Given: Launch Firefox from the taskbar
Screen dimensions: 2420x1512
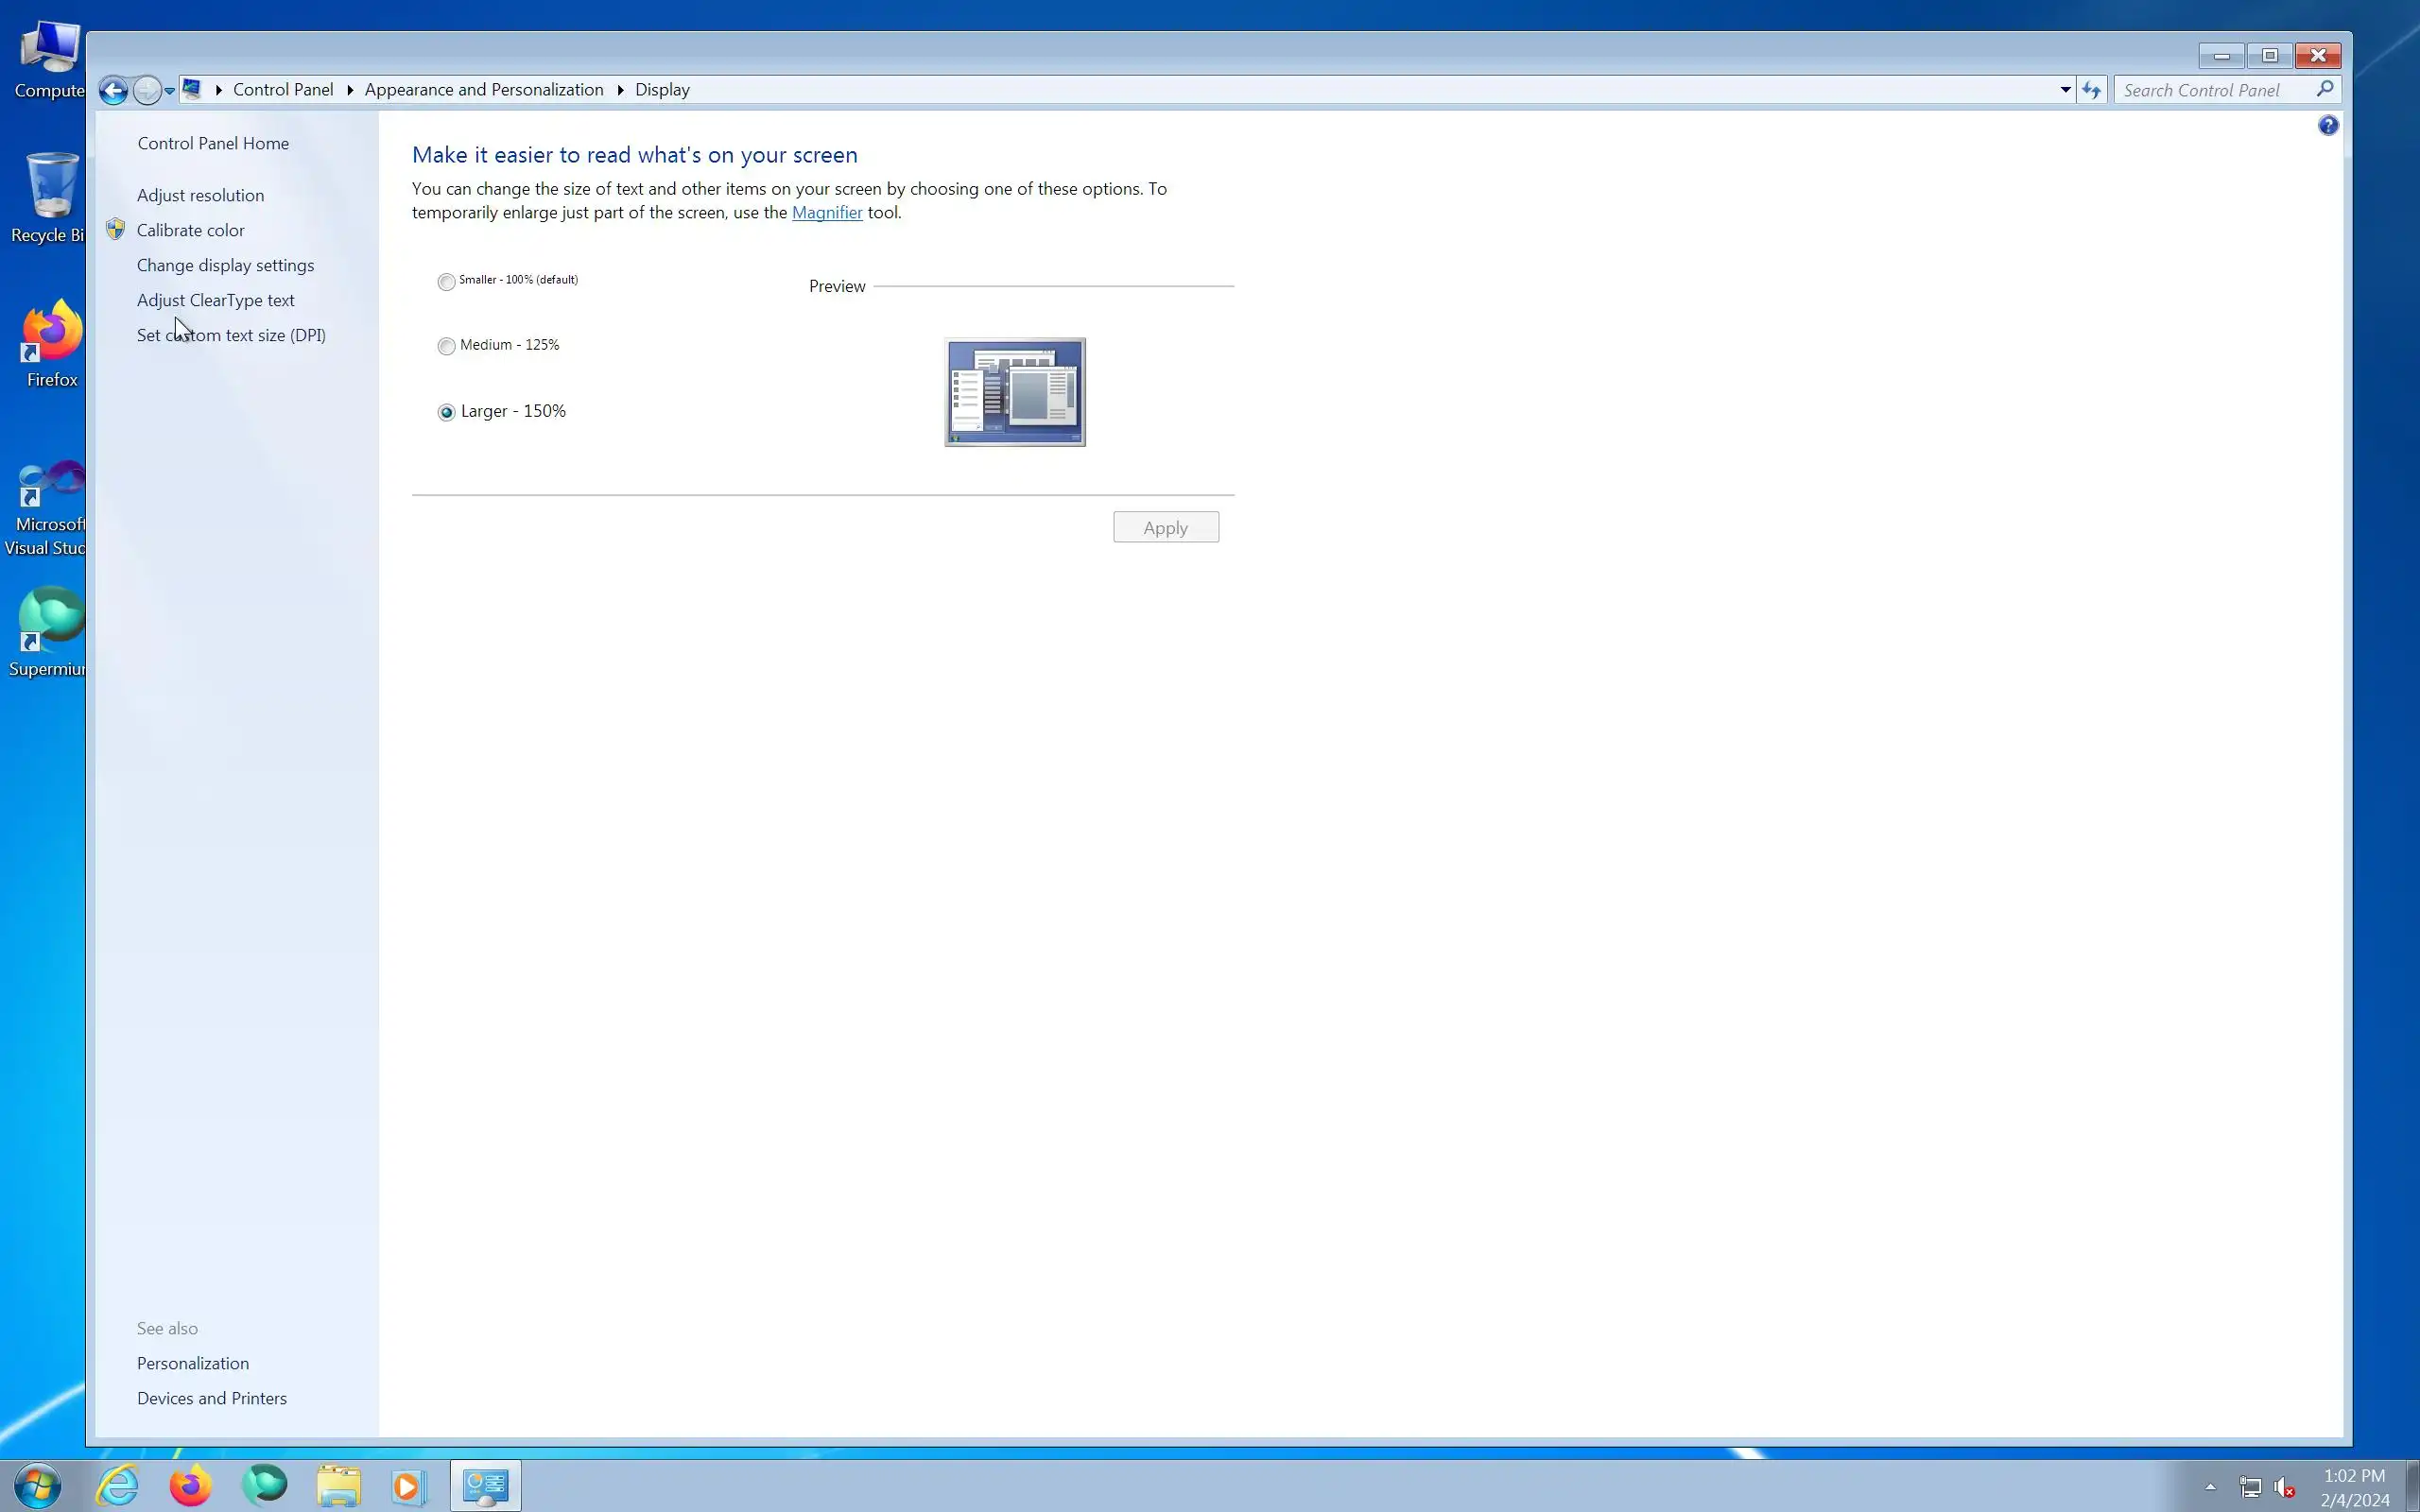Looking at the screenshot, I should (x=190, y=1485).
